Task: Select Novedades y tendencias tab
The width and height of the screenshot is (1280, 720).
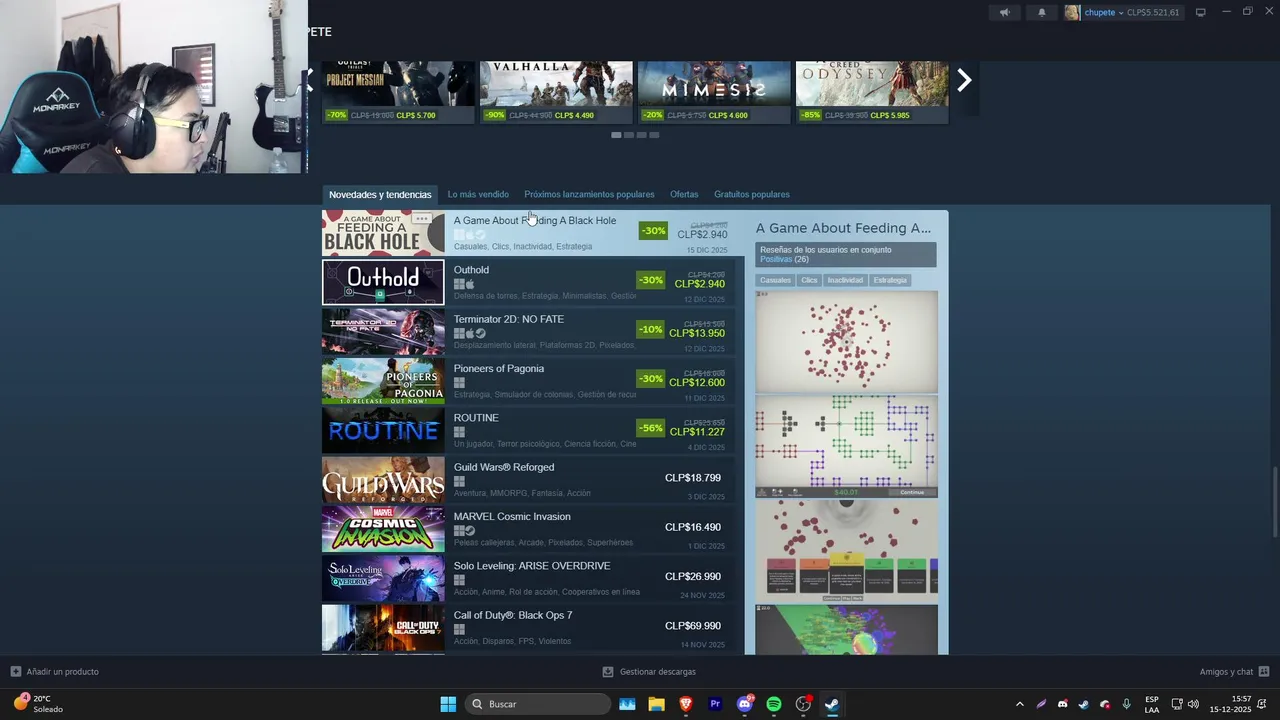Action: point(380,194)
